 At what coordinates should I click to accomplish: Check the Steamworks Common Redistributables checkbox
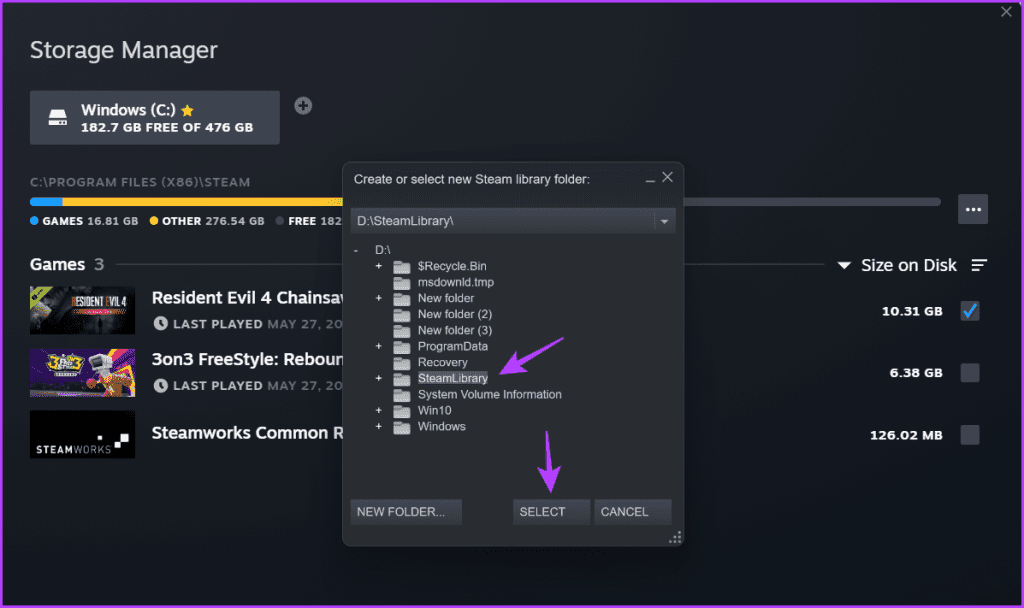coord(970,435)
